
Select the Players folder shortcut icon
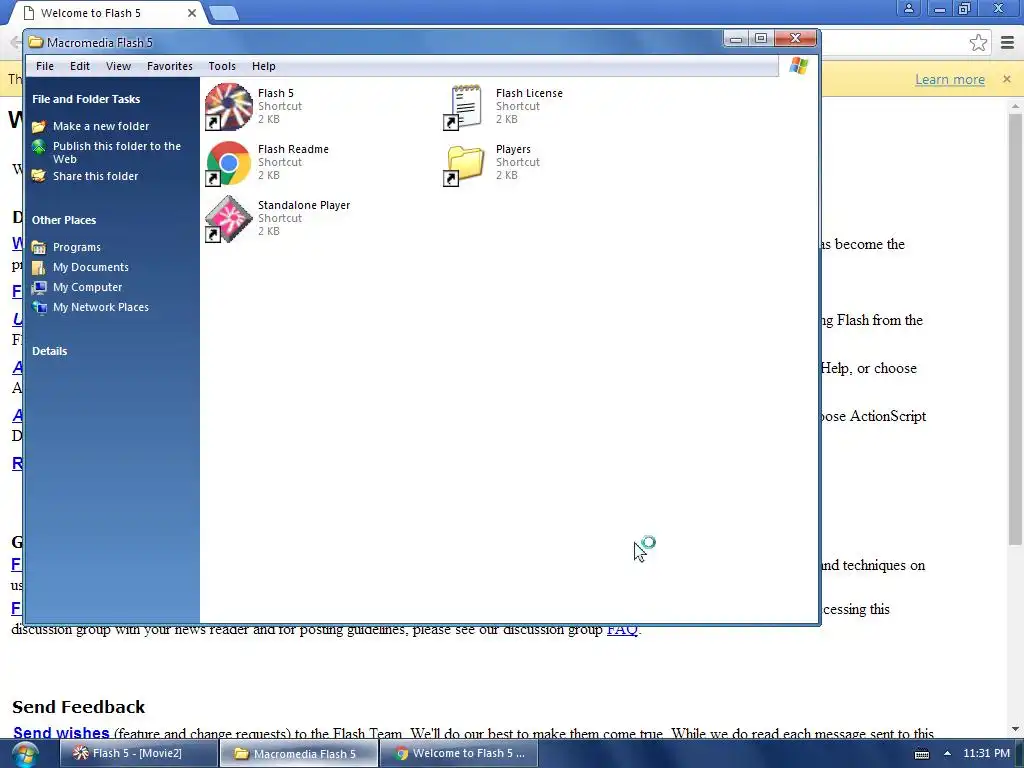point(466,163)
